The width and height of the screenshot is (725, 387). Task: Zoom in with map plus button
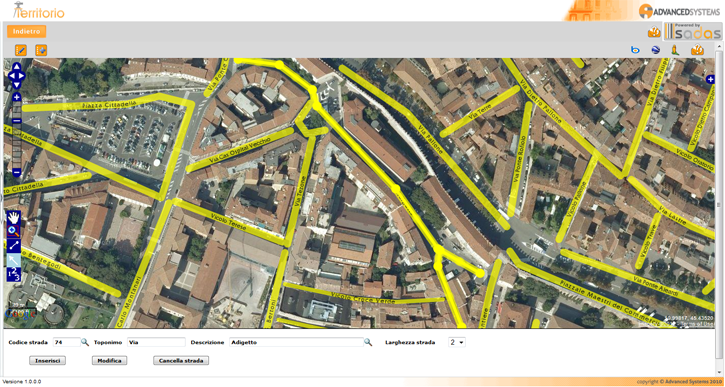point(17,98)
